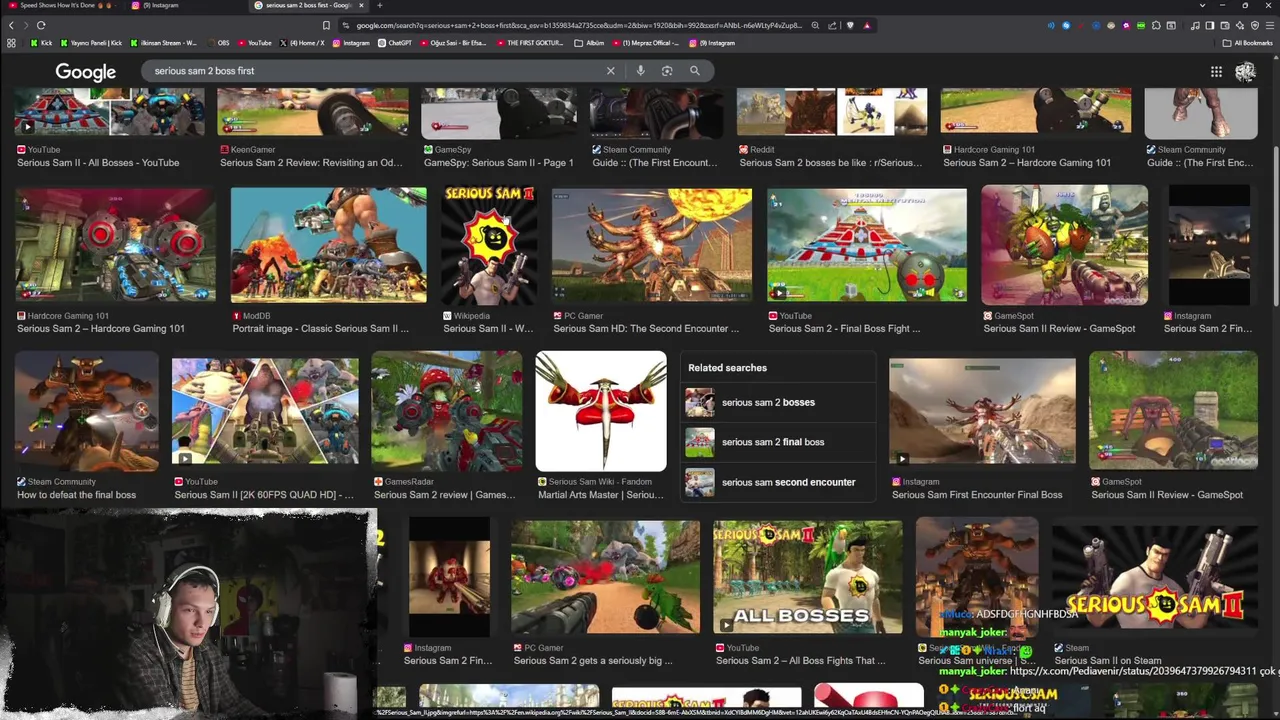Open Martial Arts Master Fandom image
The width and height of the screenshot is (1280, 720).
pyautogui.click(x=601, y=411)
